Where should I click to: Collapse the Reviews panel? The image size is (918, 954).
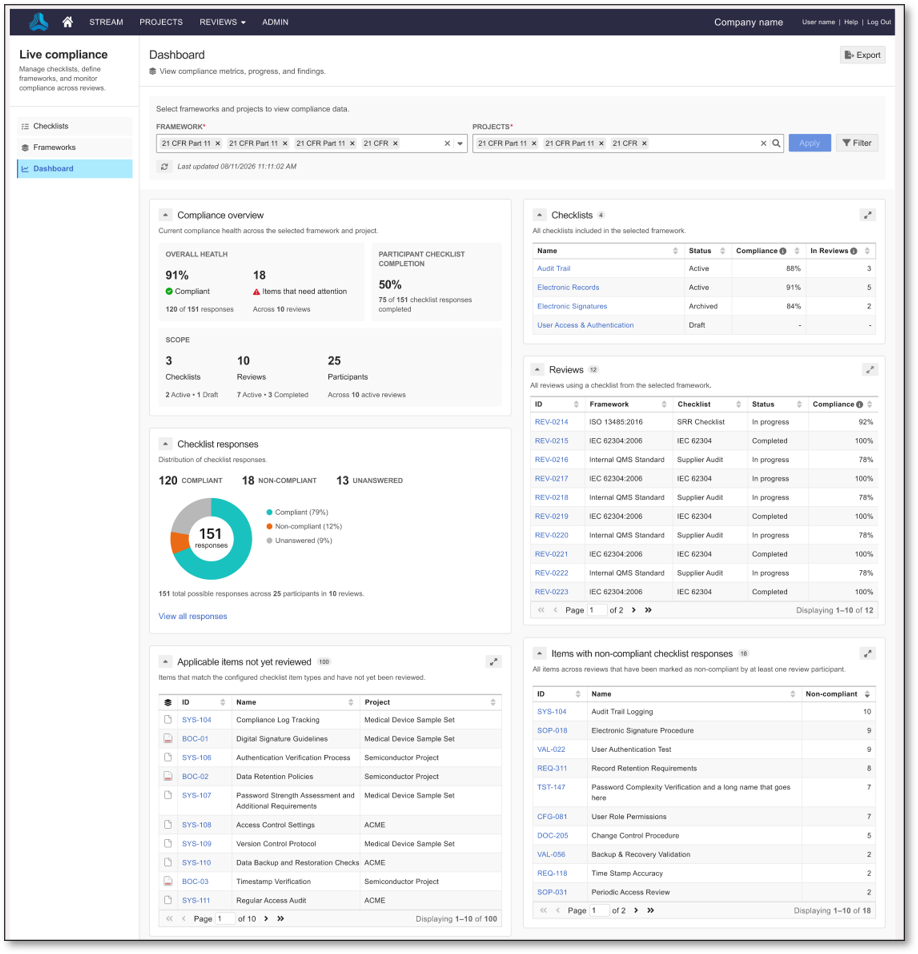(537, 369)
